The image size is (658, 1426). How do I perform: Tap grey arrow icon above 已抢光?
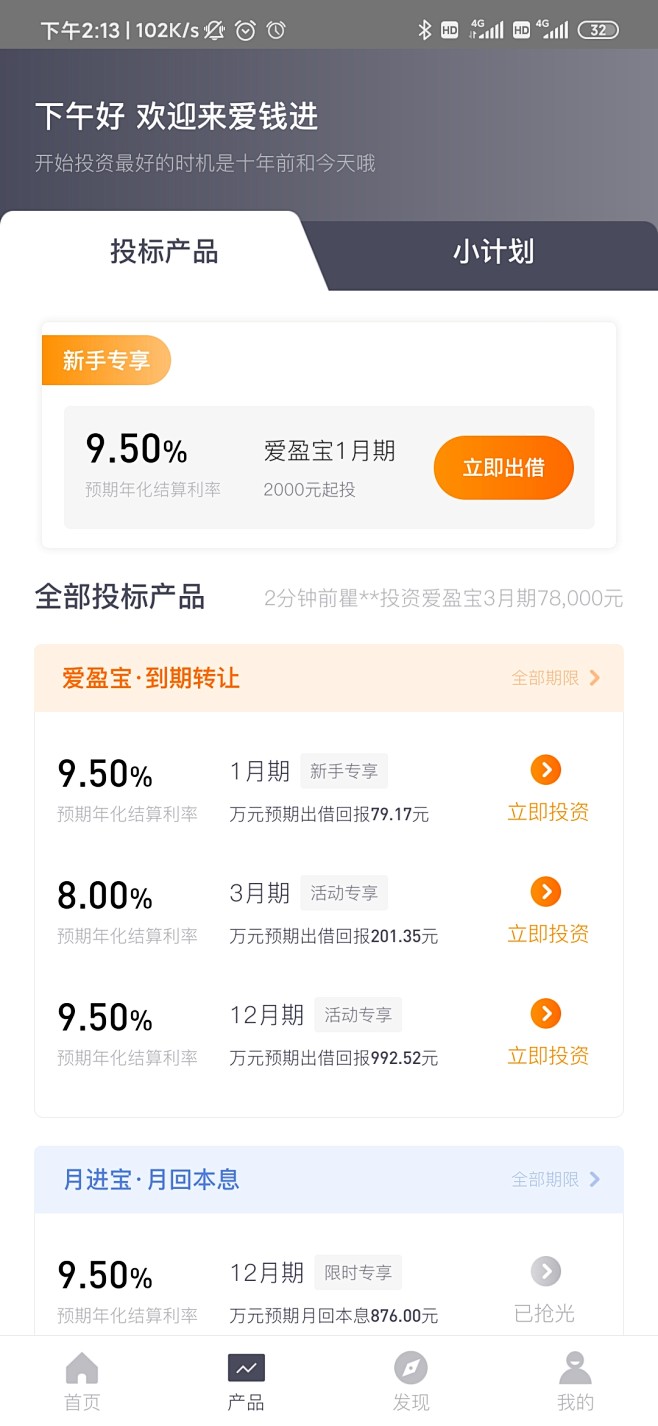(545, 1272)
